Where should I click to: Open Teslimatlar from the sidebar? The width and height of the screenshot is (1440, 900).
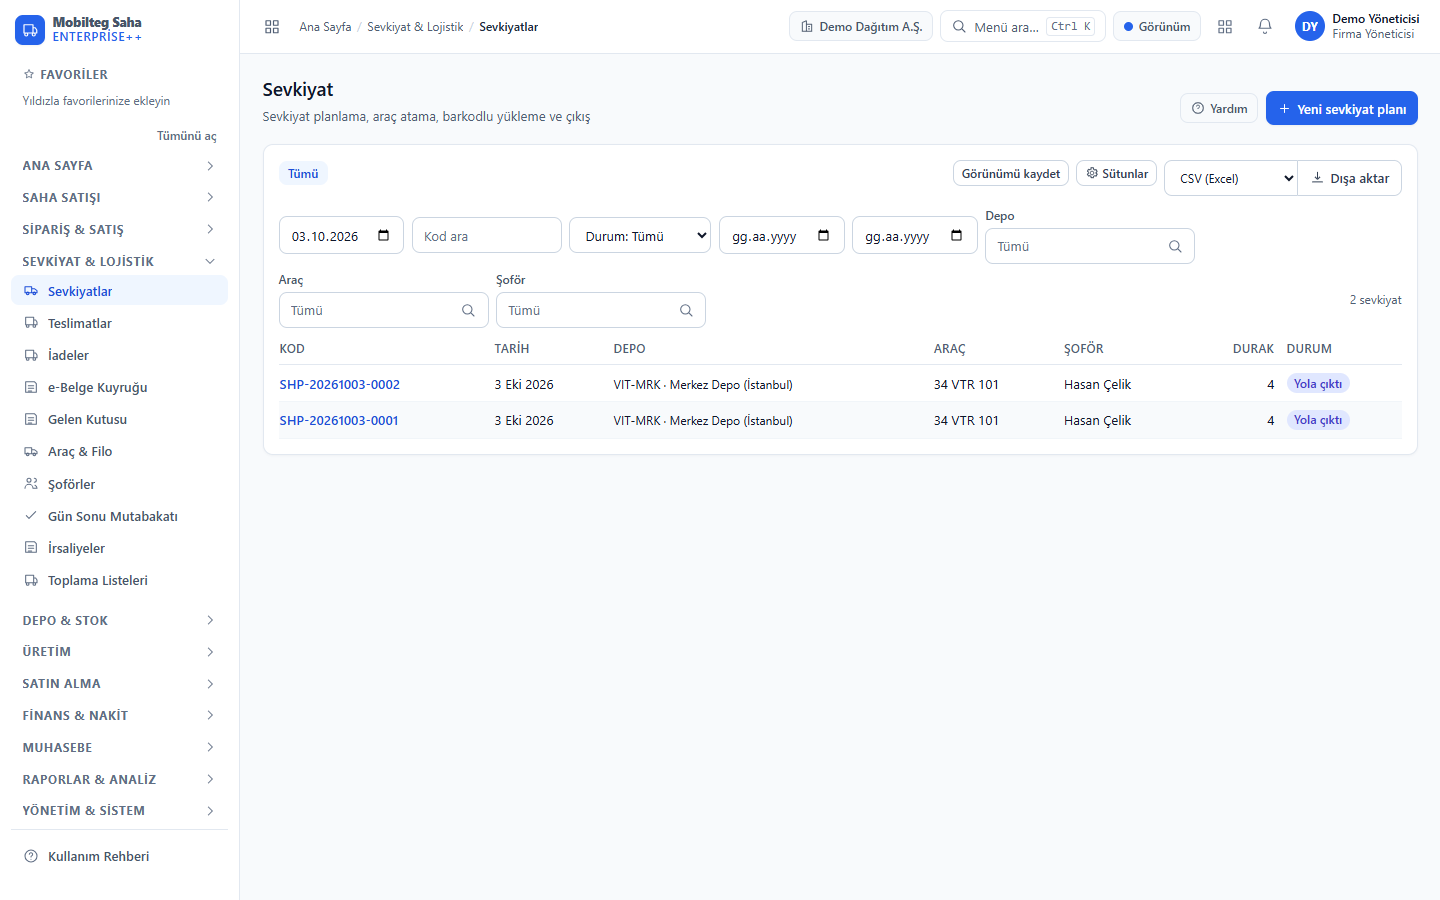(119, 323)
